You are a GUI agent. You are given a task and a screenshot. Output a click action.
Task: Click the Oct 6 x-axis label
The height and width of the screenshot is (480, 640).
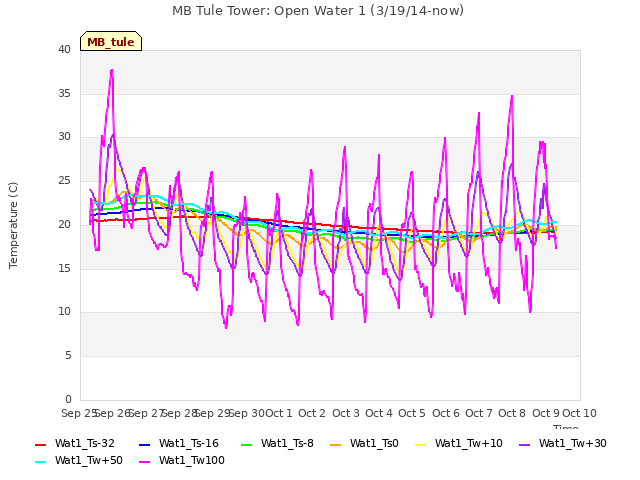click(446, 413)
